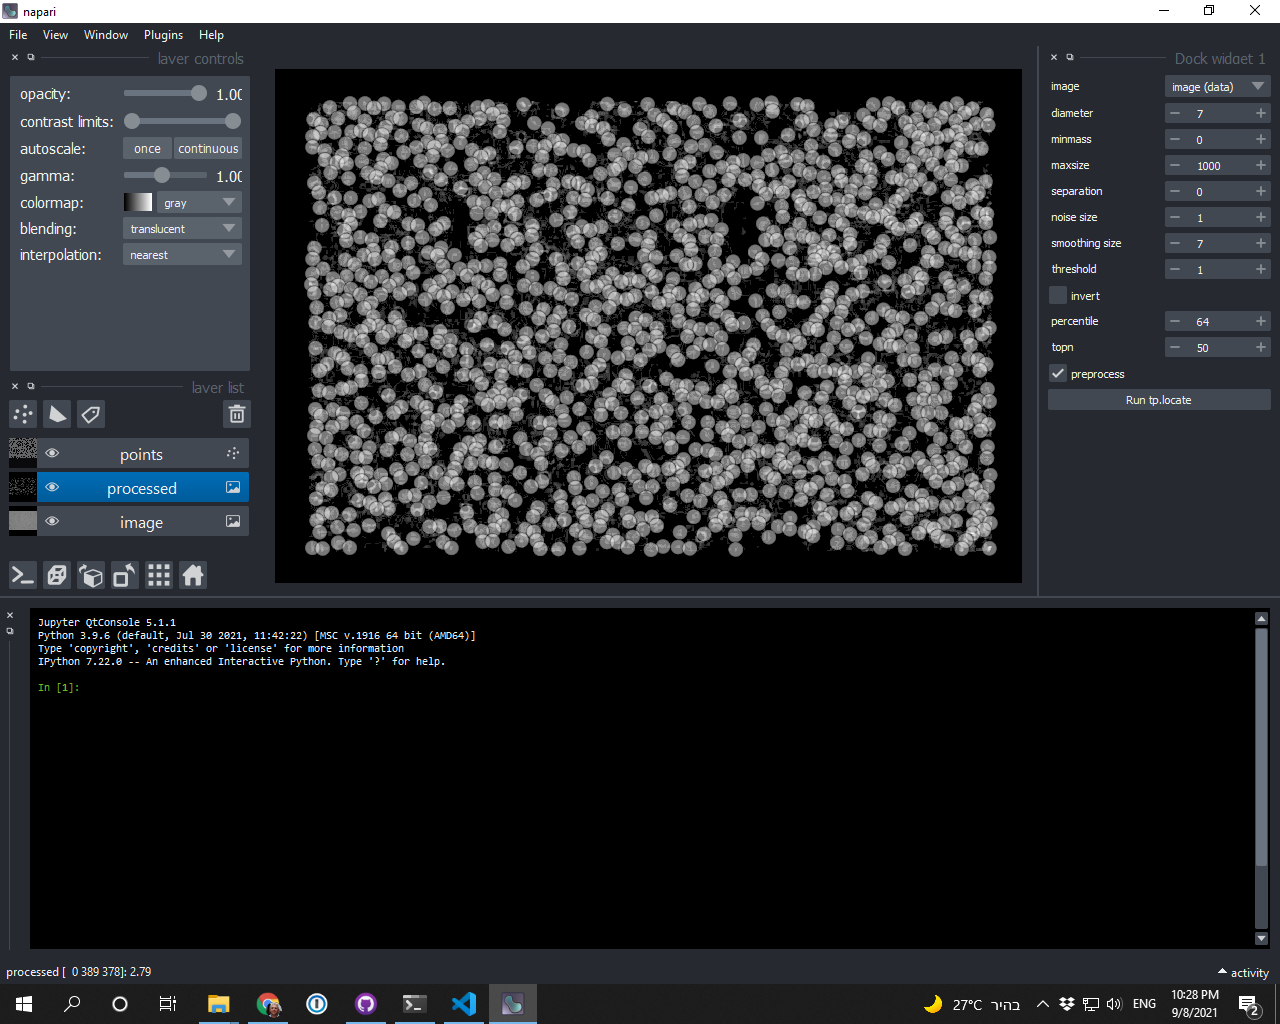1280x1024 pixels.
Task: Open the Plugins menu
Action: coord(163,34)
